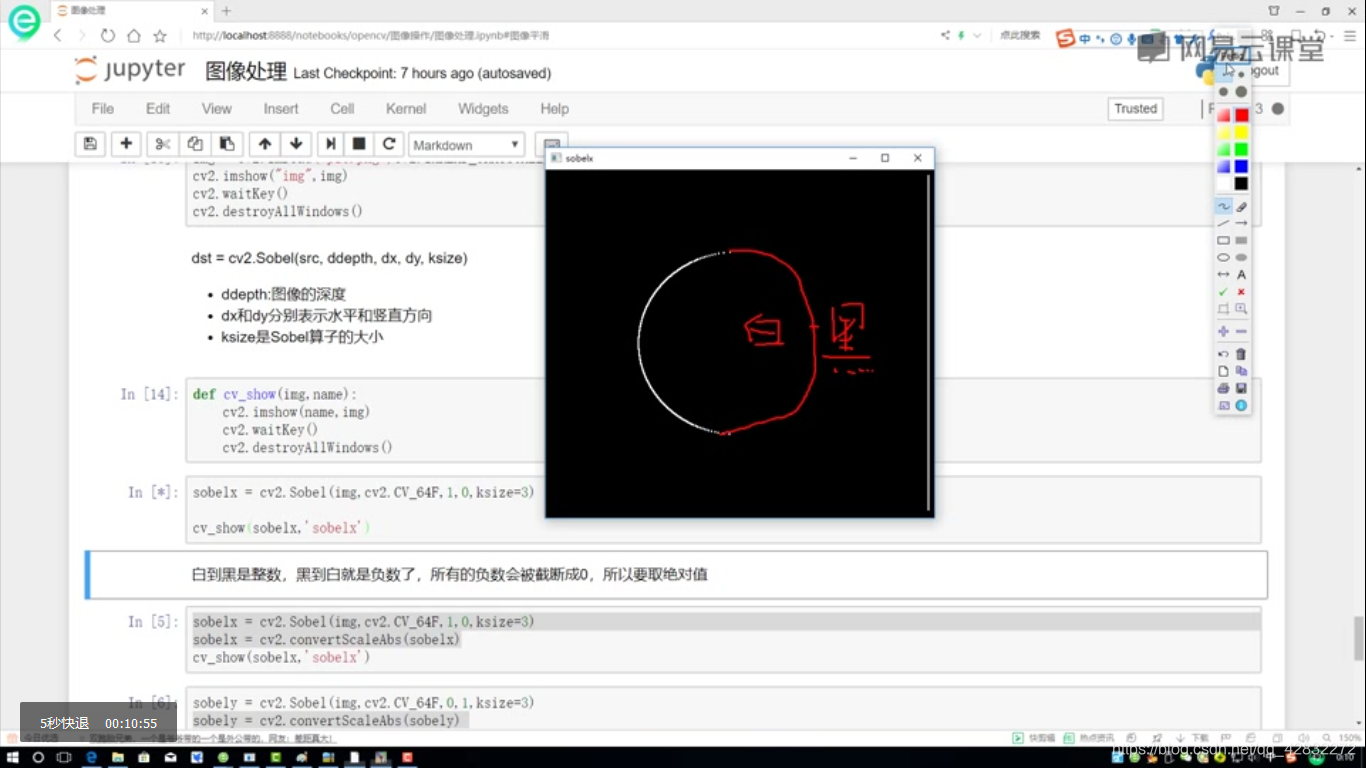Choose the large pen dot size
Screen dimensions: 1366x768
(x=1241, y=92)
